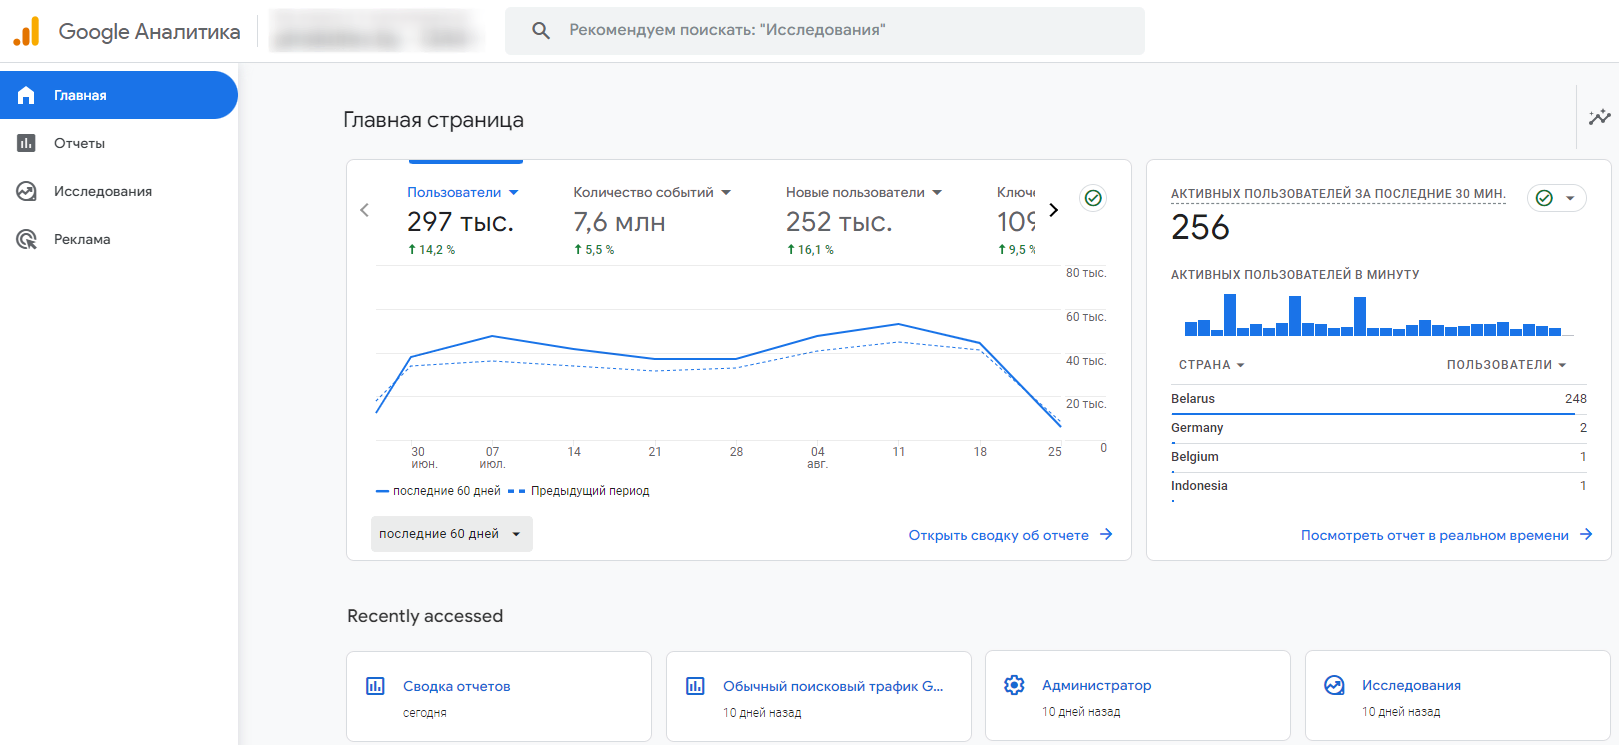Click the 14,2 % users change

click(431, 250)
